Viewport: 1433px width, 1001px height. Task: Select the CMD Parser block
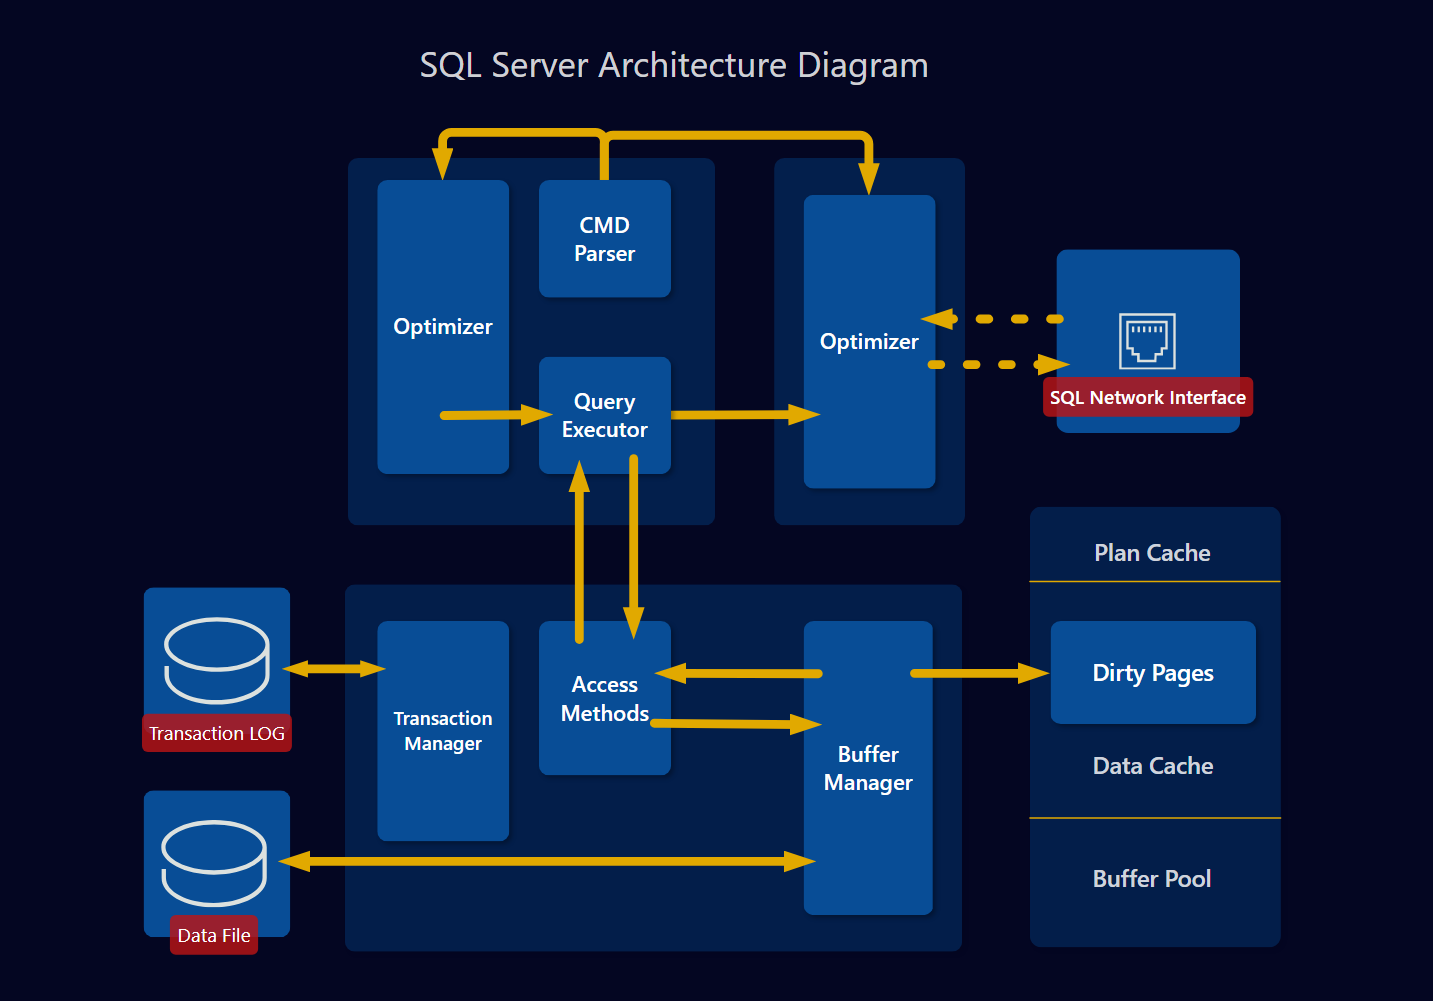pos(604,239)
